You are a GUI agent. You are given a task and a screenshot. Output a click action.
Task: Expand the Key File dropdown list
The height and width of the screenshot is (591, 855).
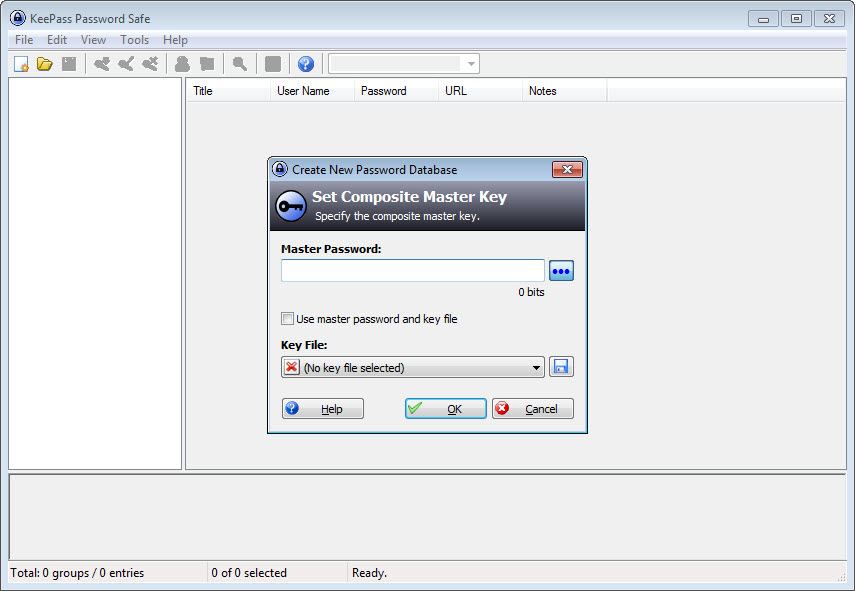click(x=537, y=367)
